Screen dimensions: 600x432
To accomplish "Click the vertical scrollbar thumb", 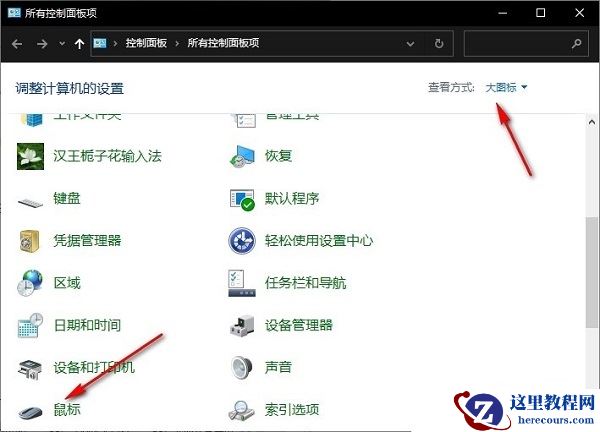I will tap(592, 272).
